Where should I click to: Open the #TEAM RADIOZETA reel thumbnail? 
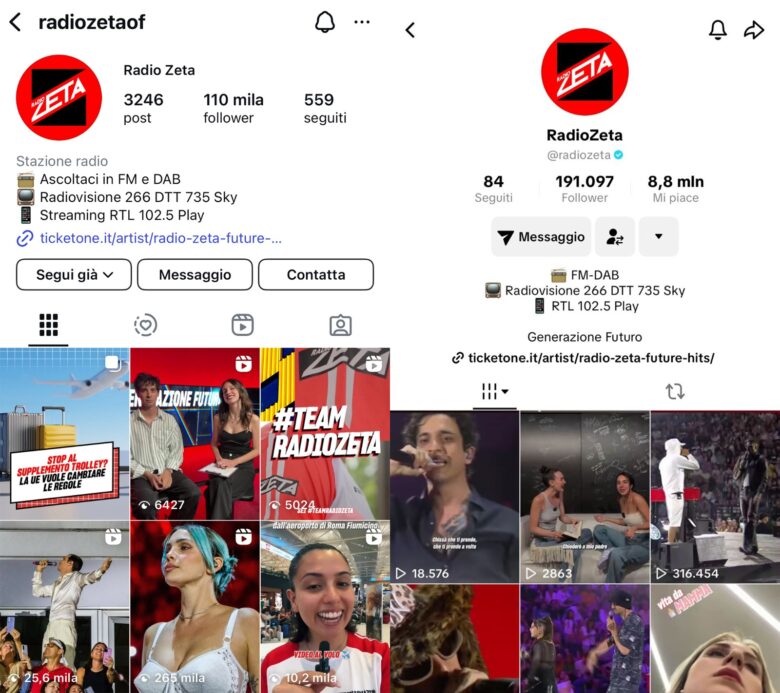point(325,434)
